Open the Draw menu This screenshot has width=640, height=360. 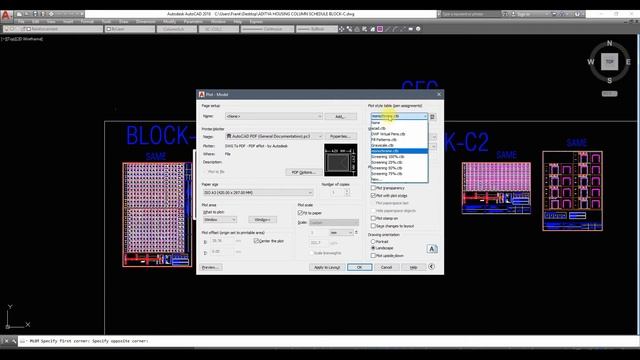point(124,22)
